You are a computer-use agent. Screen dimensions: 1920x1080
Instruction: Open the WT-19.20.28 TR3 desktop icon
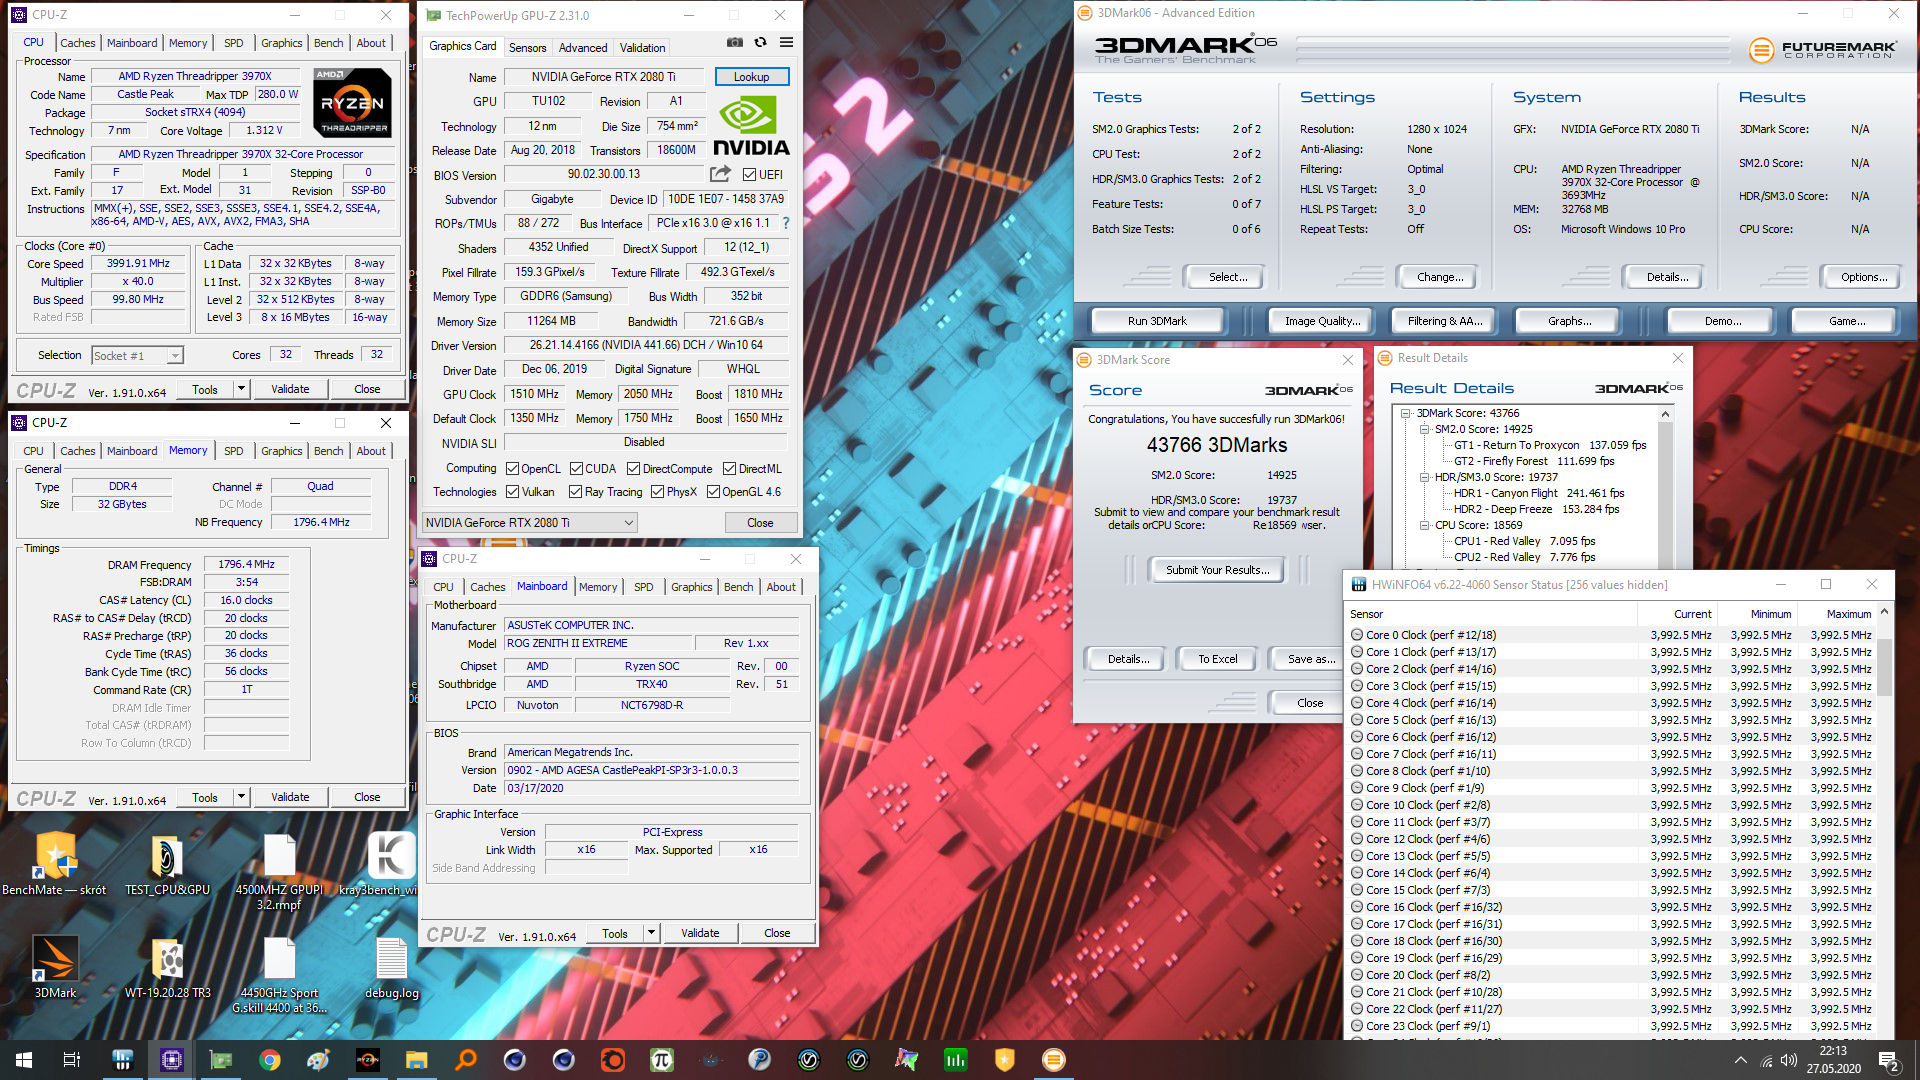tap(167, 967)
